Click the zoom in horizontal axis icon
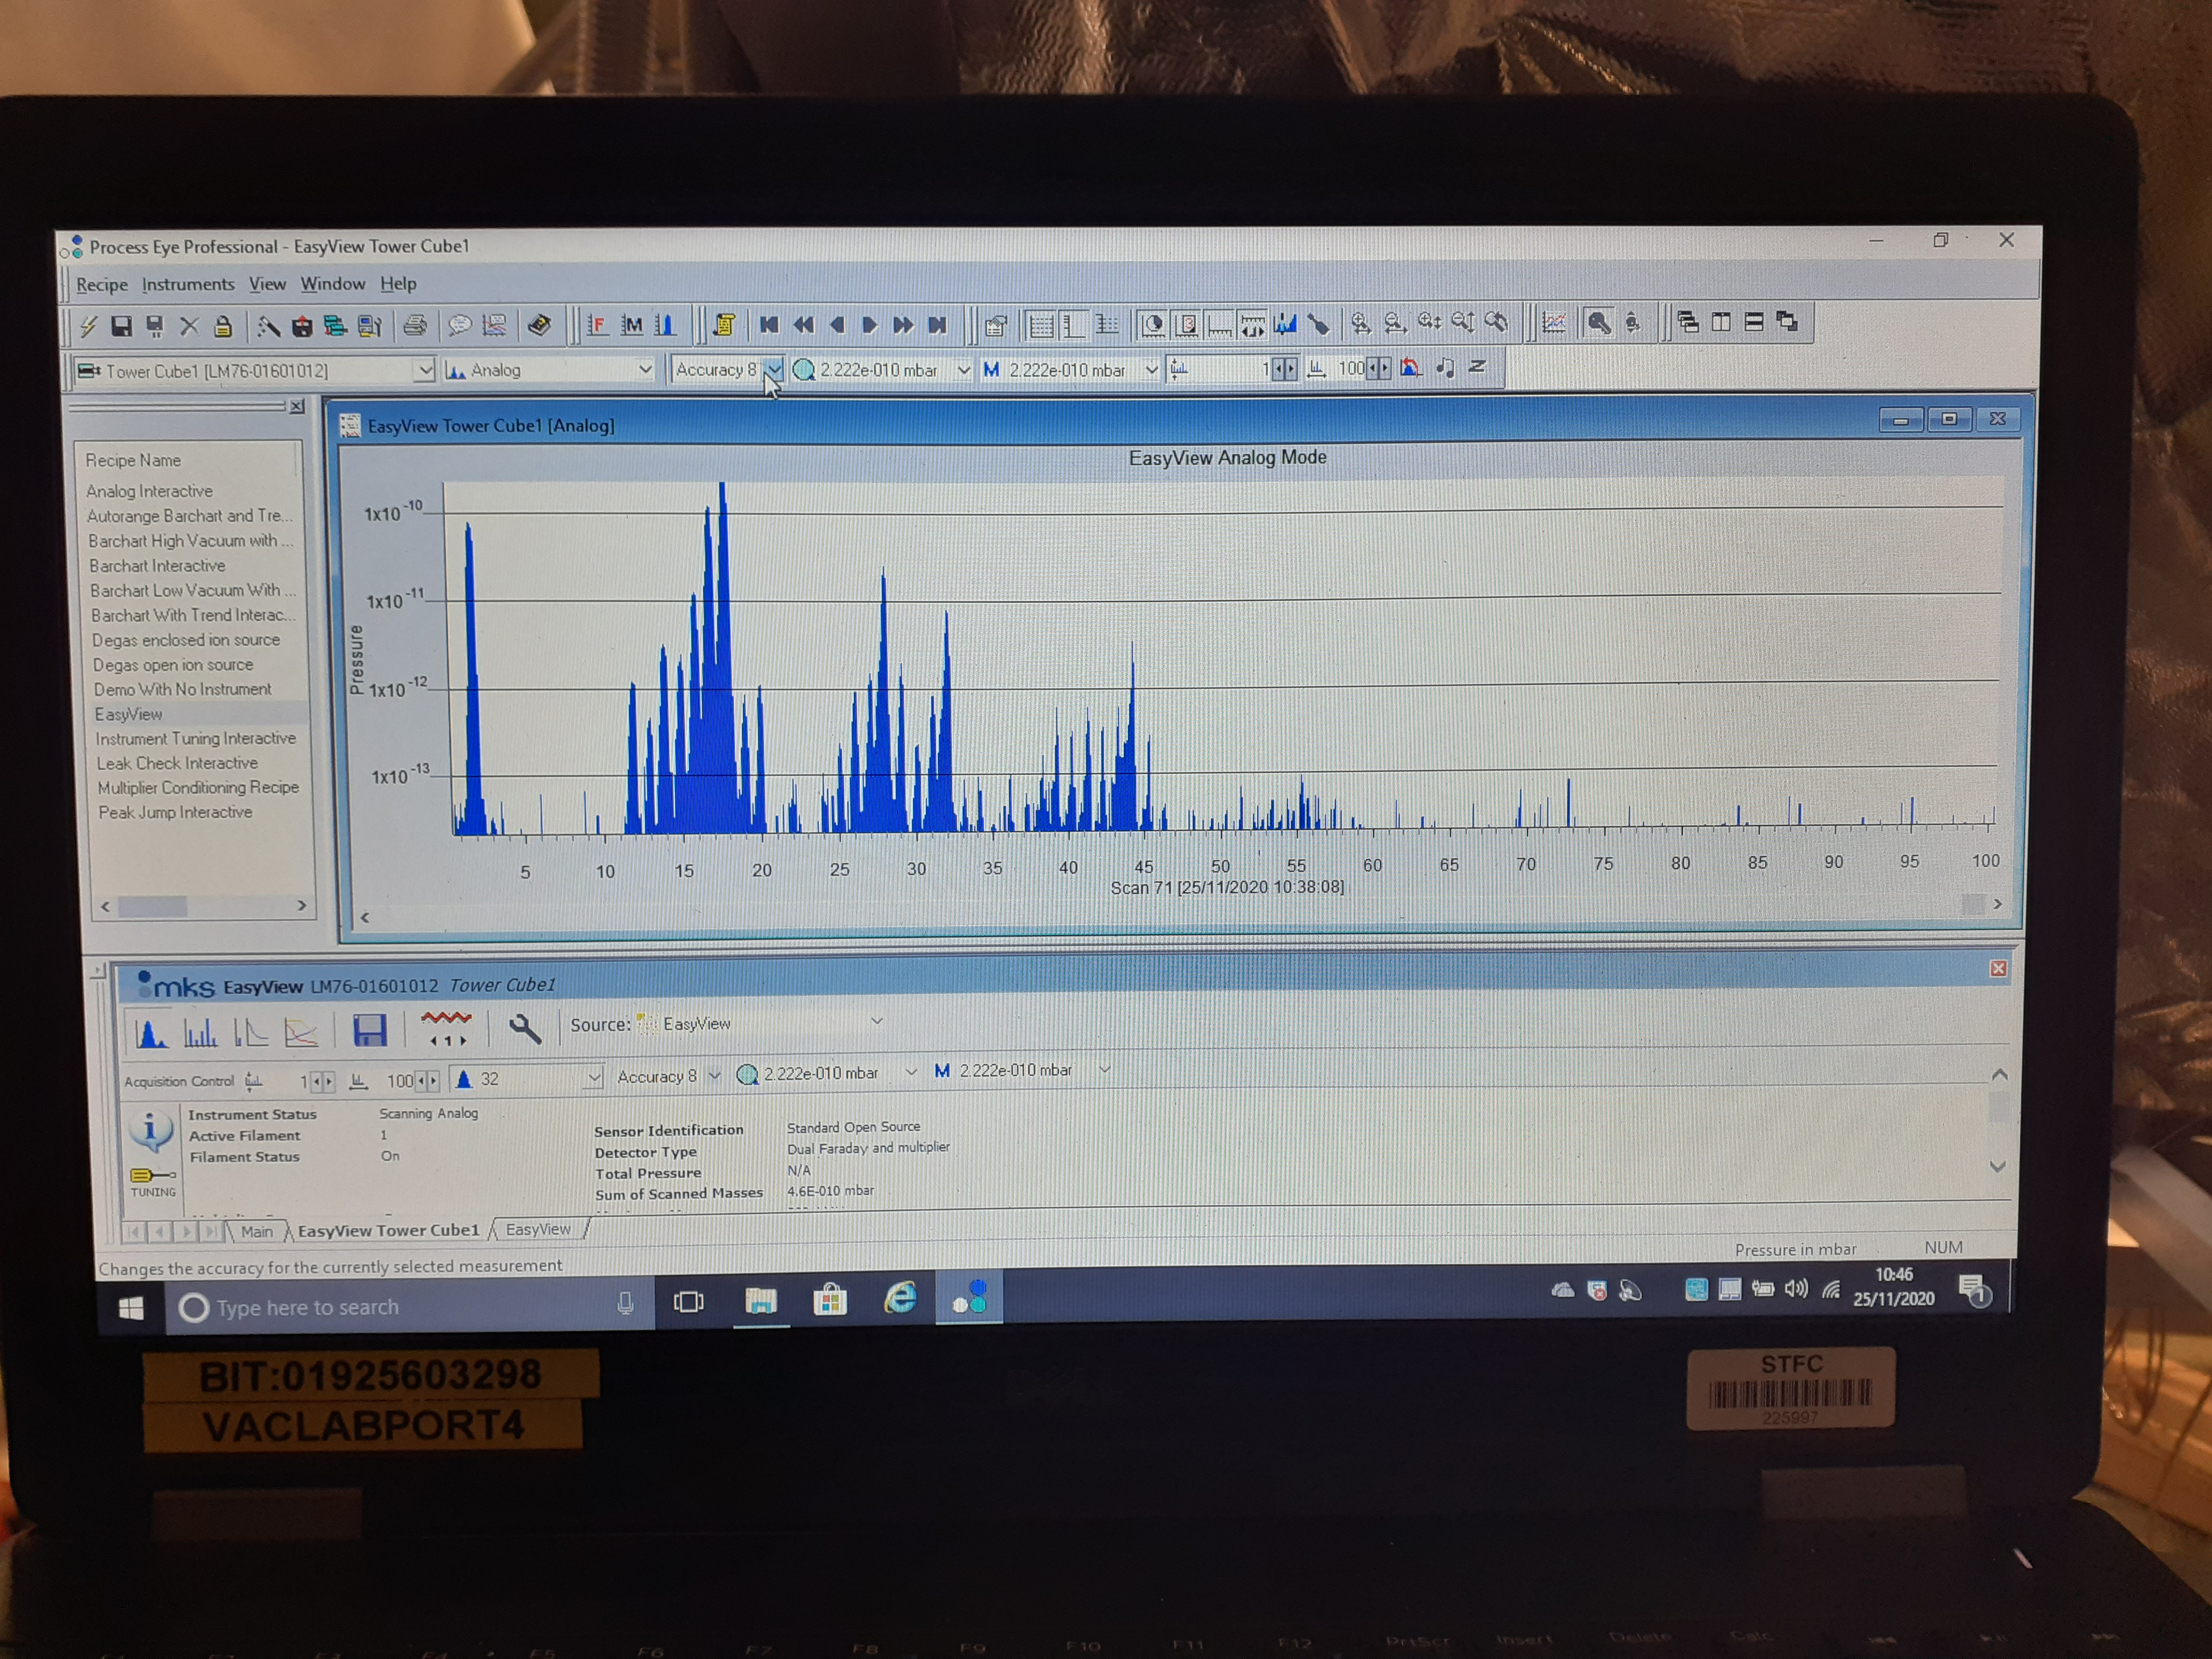Viewport: 2212px width, 1659px height. pyautogui.click(x=1360, y=323)
